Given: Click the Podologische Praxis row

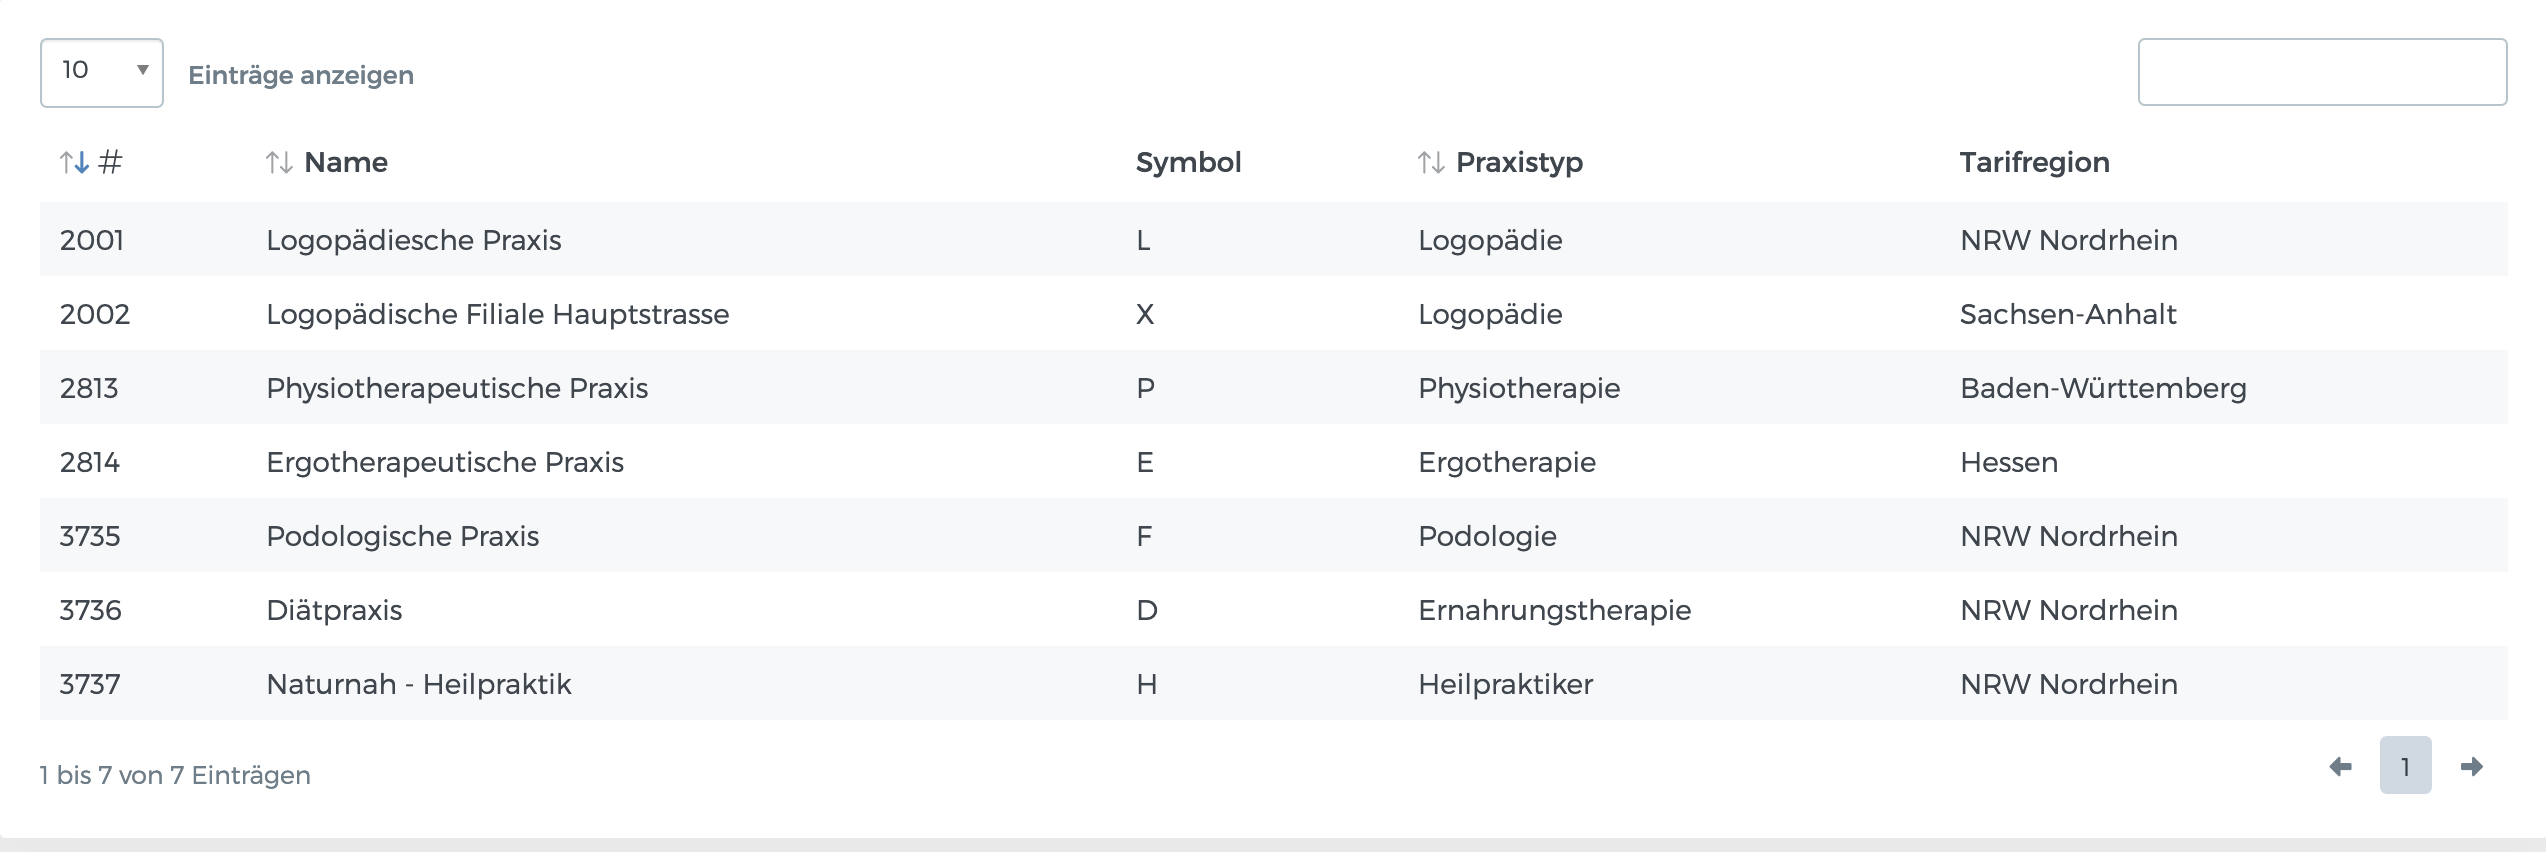Looking at the screenshot, I should (x=402, y=536).
